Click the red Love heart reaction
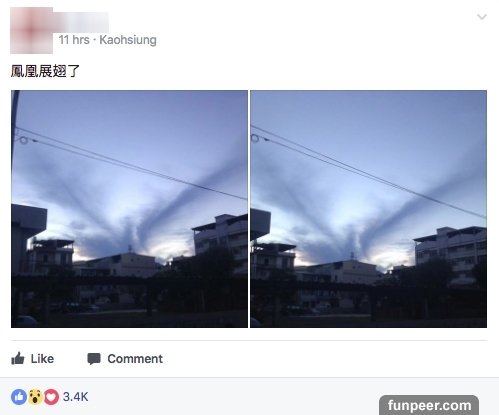Image resolution: width=499 pixels, height=415 pixels. pyautogui.click(x=51, y=397)
